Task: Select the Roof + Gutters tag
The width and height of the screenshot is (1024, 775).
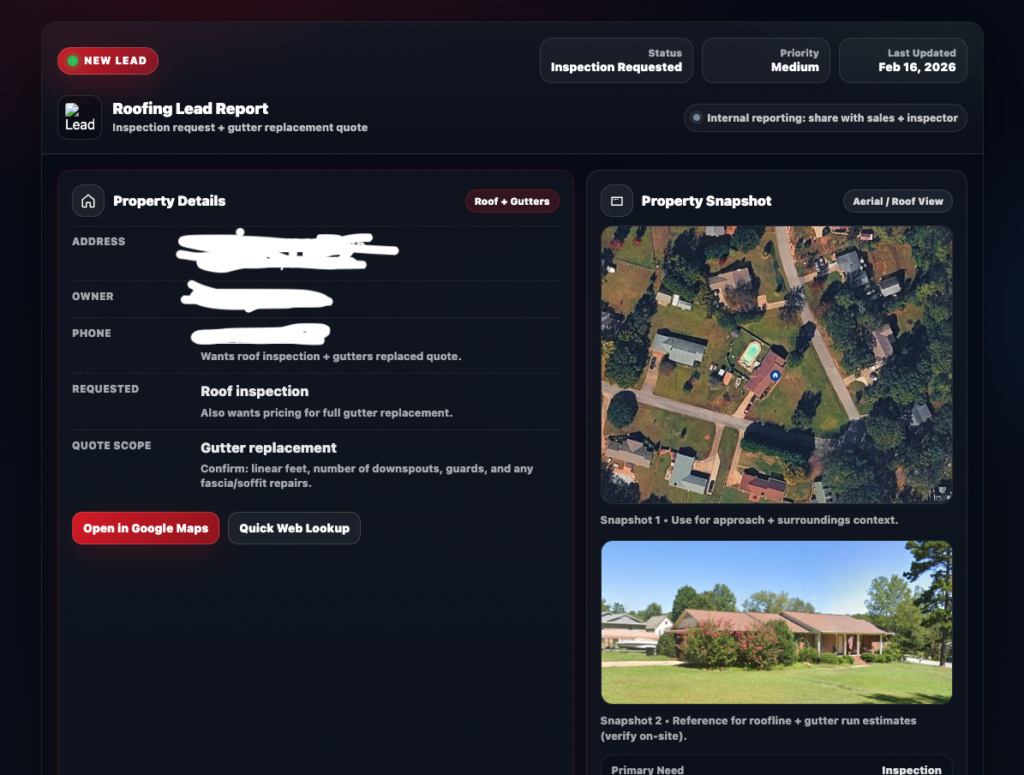Action: [x=512, y=201]
